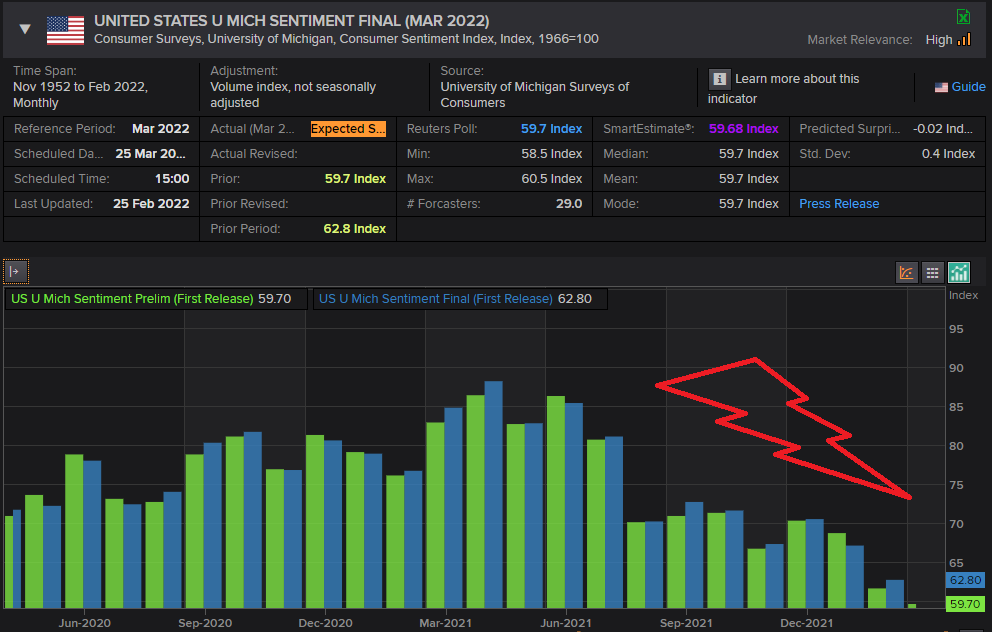Click the US U Mich Sentiment Prelim legend
The height and width of the screenshot is (632, 992).
pos(156,299)
